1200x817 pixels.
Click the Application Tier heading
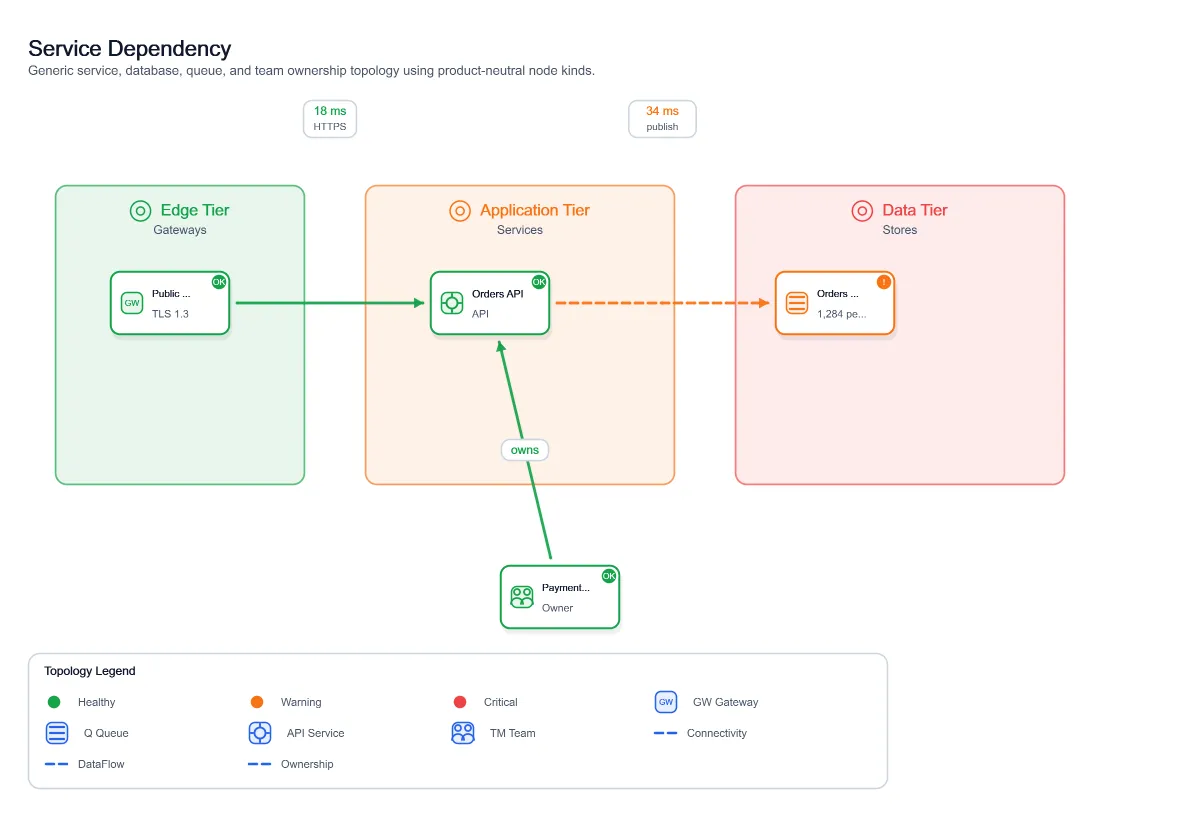[535, 211]
